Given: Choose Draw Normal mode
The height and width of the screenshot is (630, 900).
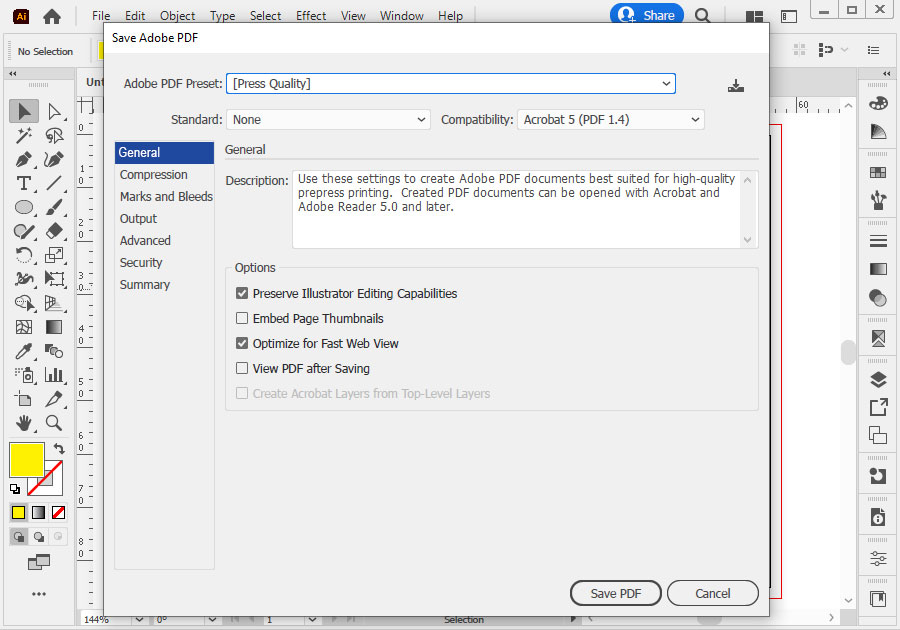Looking at the screenshot, I should 19,537.
